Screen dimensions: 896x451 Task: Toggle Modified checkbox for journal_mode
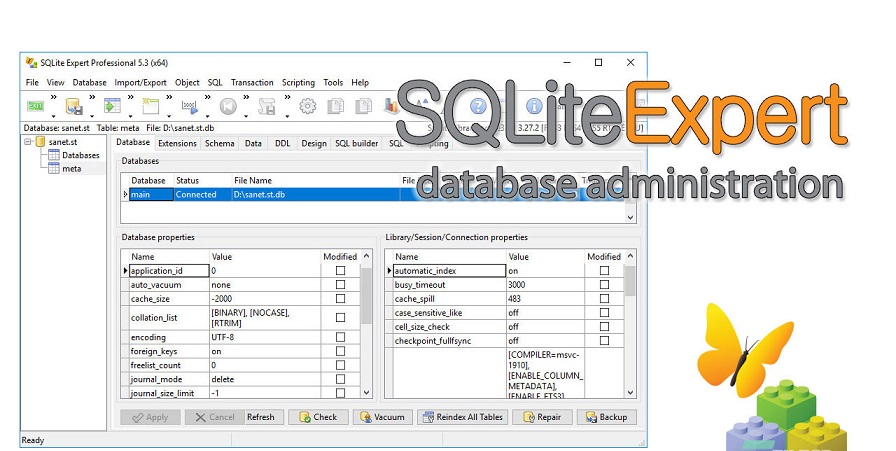tap(341, 379)
